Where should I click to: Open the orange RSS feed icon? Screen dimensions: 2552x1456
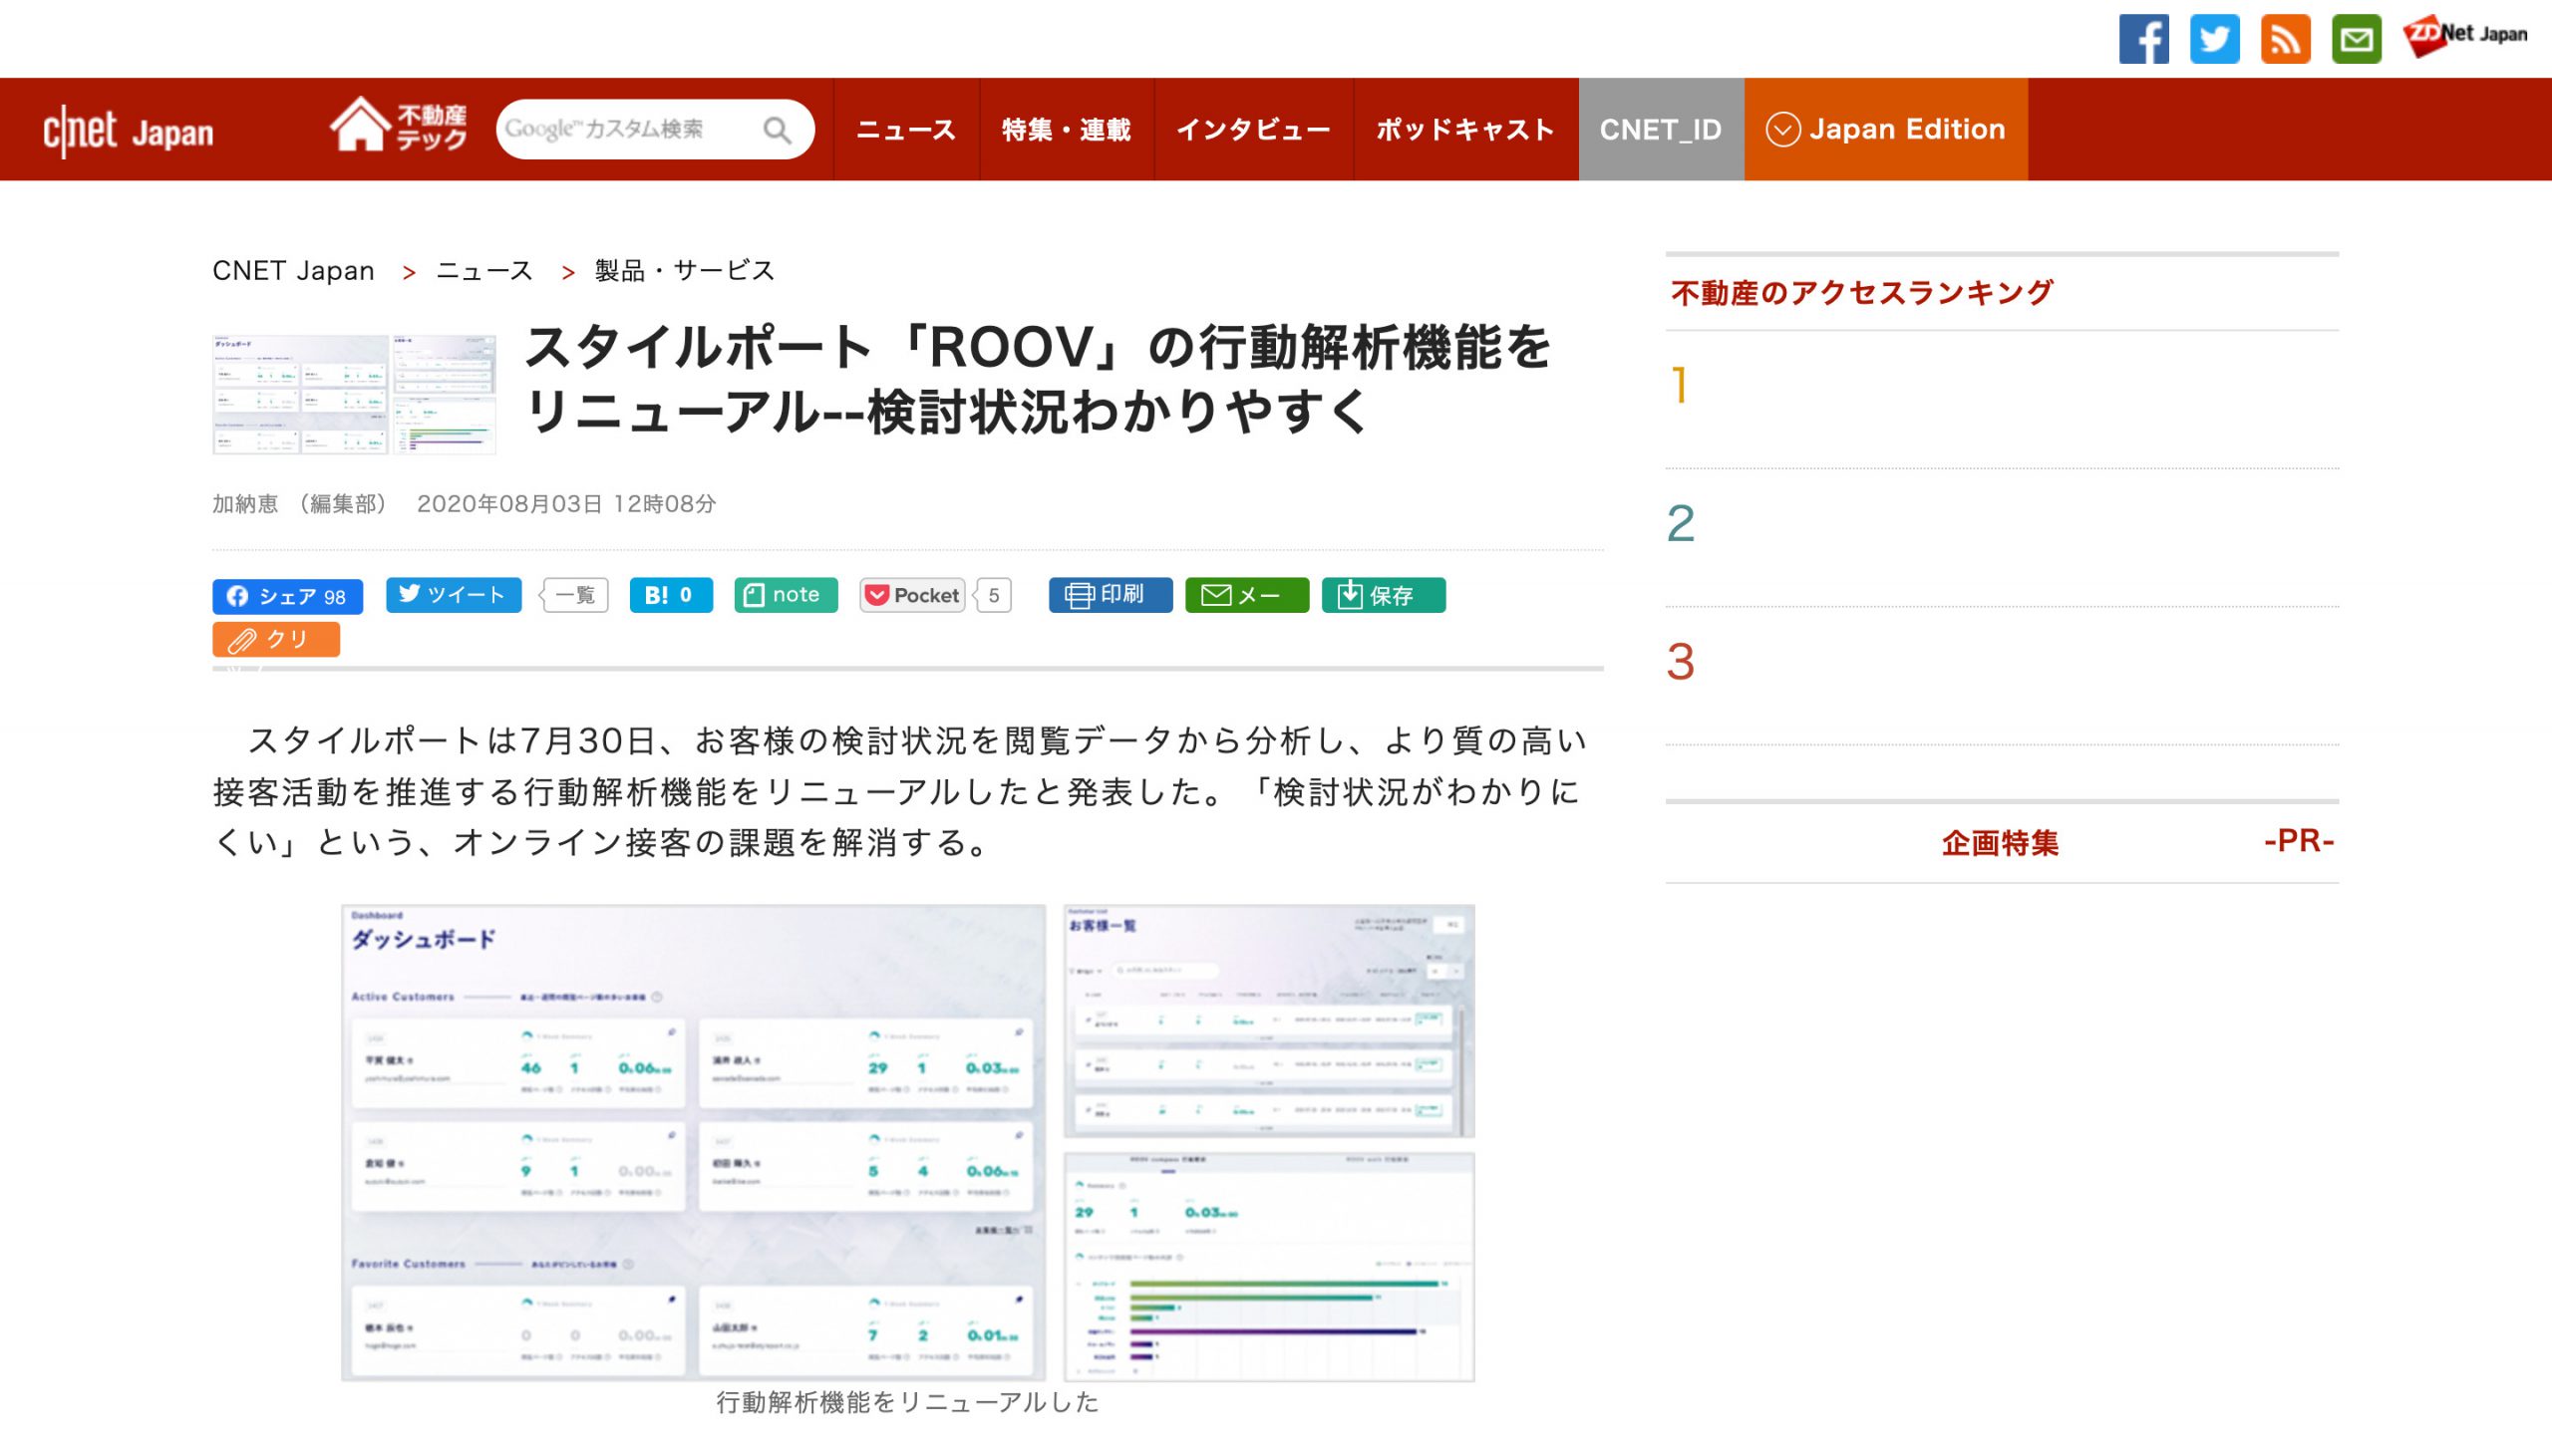(2285, 39)
